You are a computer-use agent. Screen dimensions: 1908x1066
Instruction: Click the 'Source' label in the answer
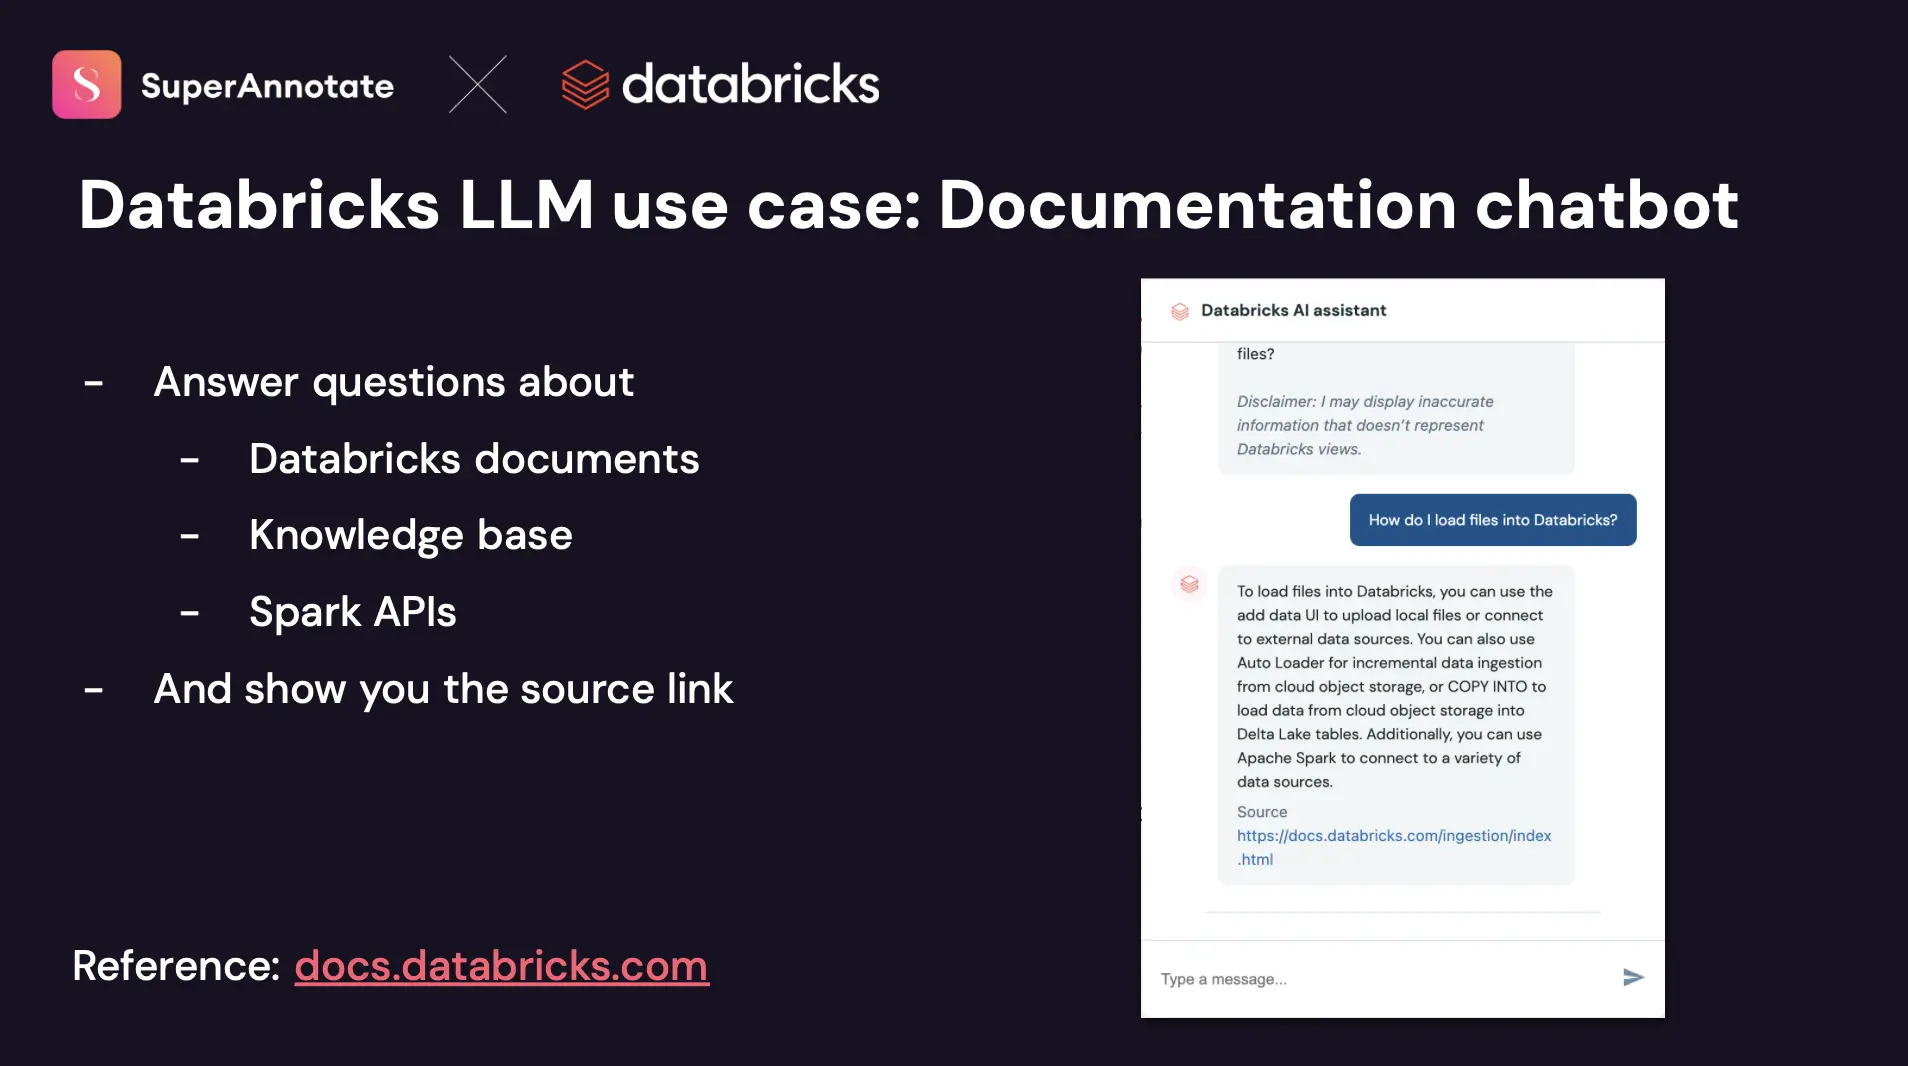1262,812
